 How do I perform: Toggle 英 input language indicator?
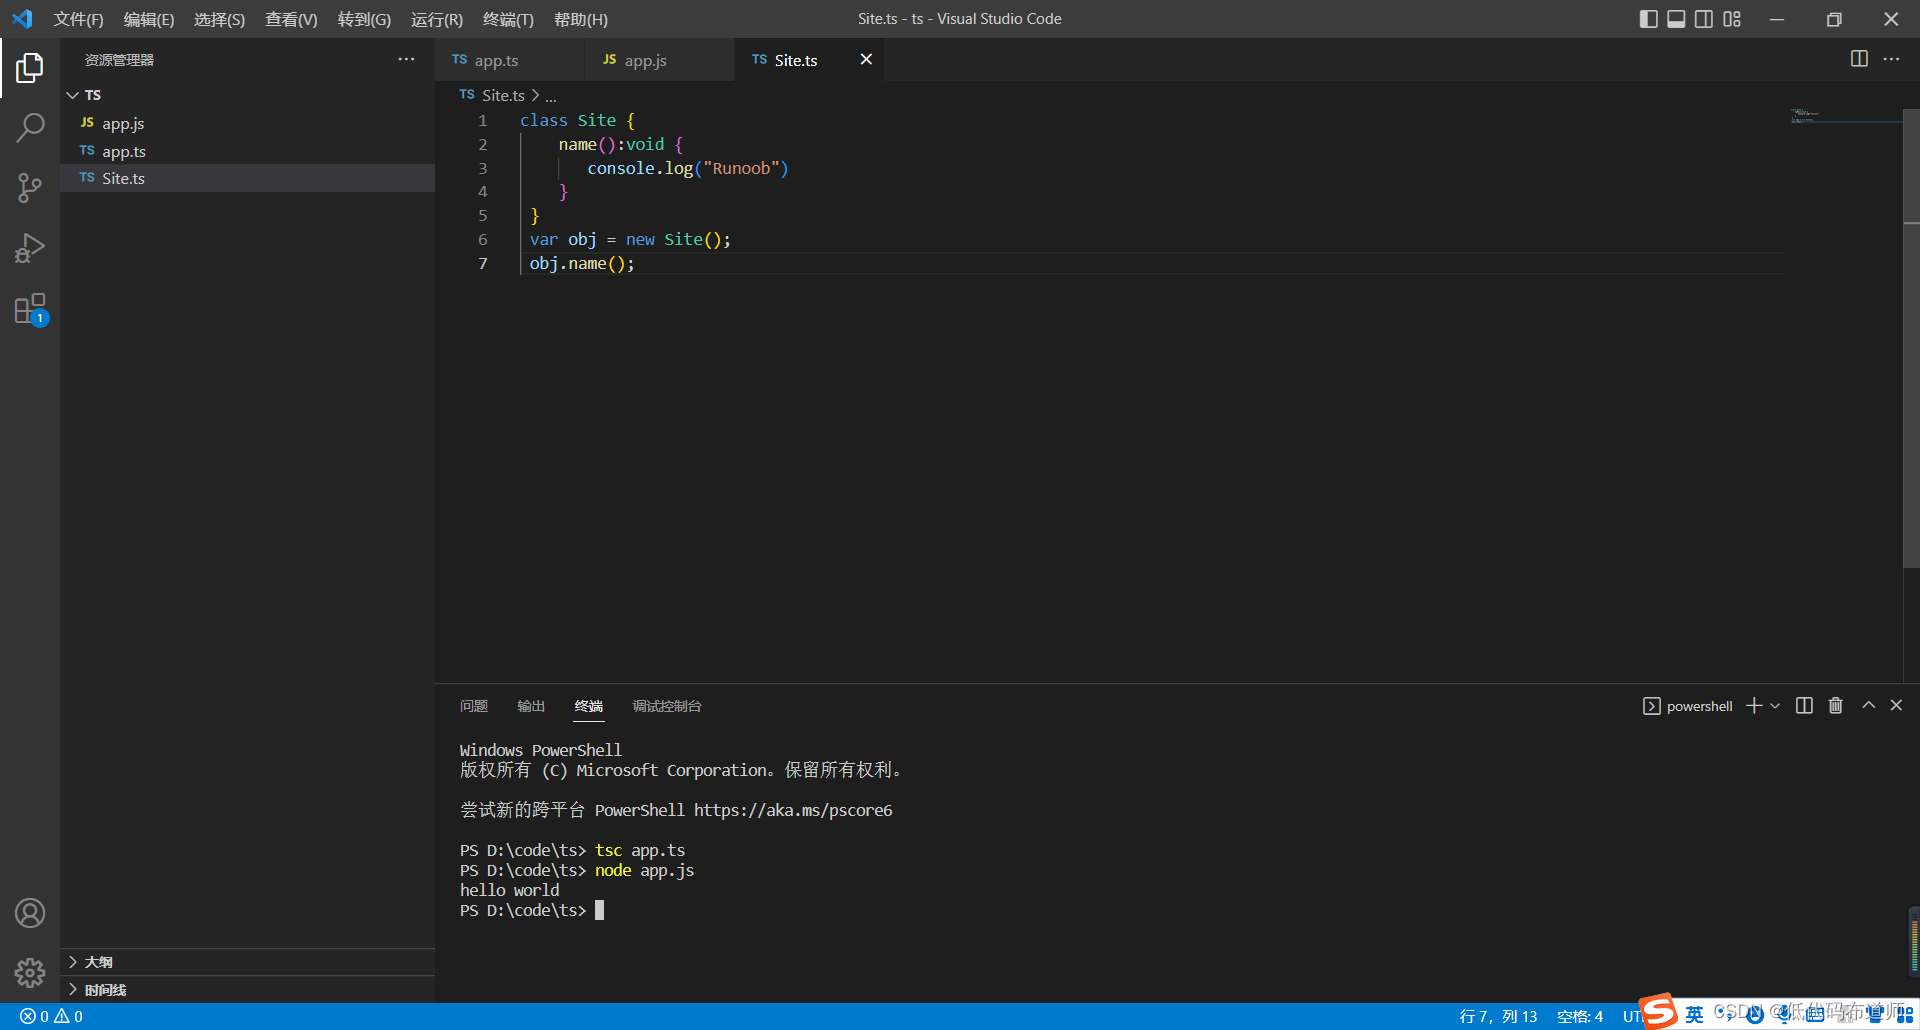point(1694,1015)
